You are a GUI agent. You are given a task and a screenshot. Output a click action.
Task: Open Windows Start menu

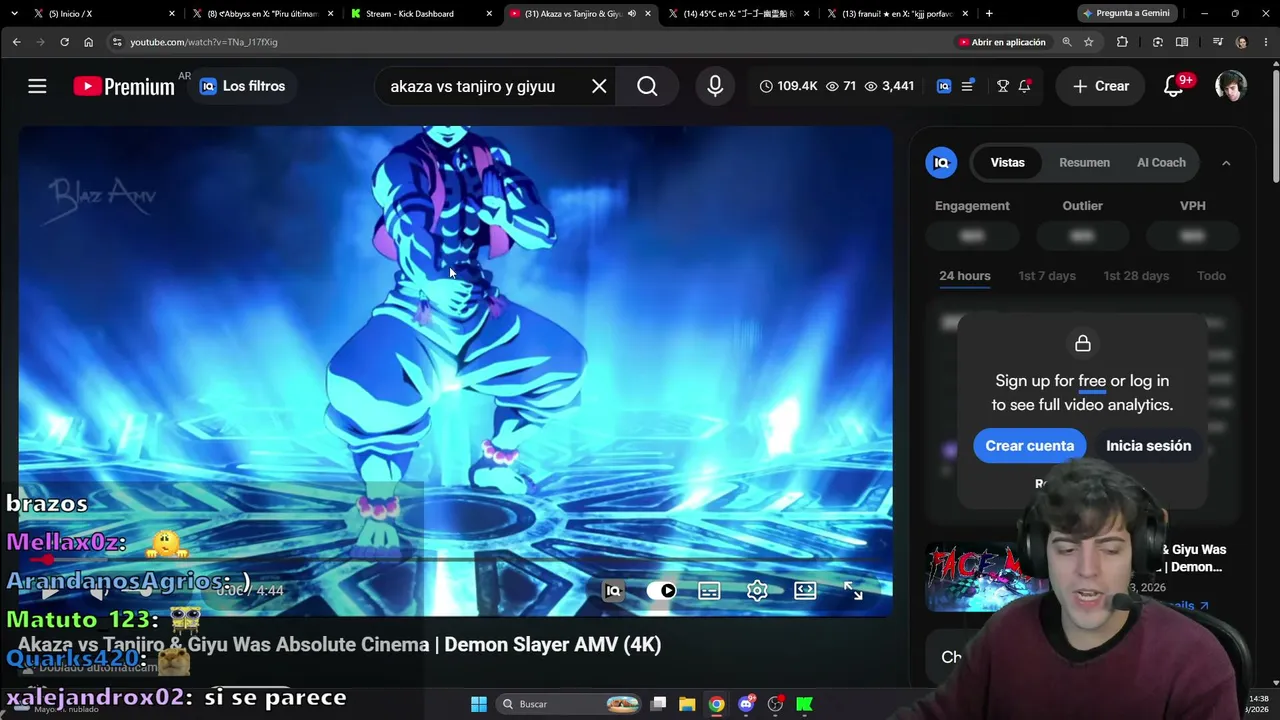click(x=478, y=704)
